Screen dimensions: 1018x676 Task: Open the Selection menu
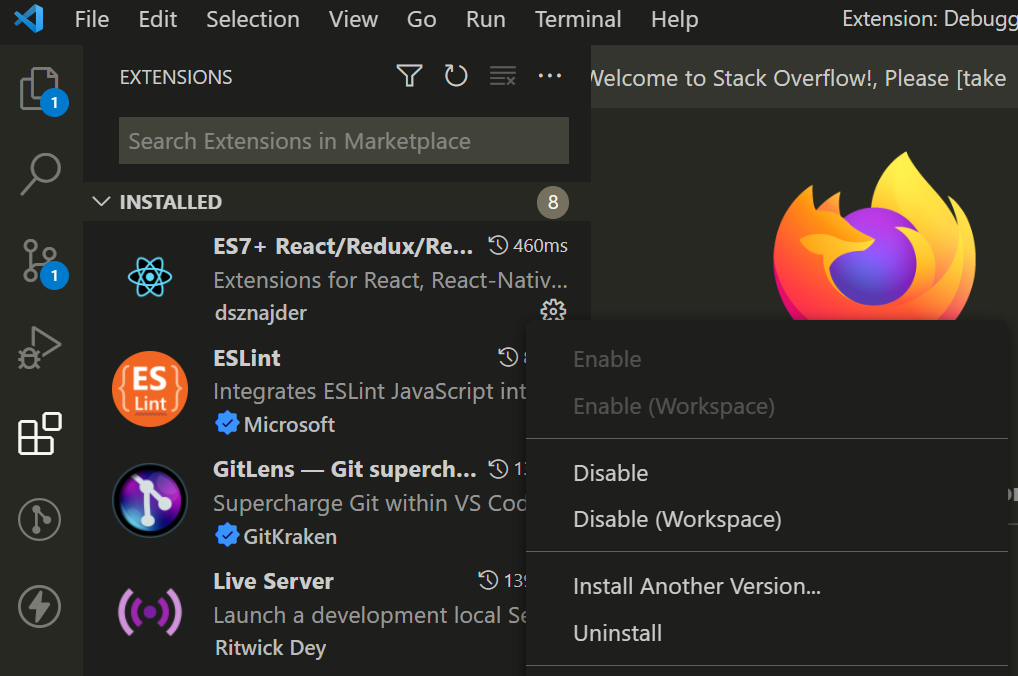click(x=253, y=19)
